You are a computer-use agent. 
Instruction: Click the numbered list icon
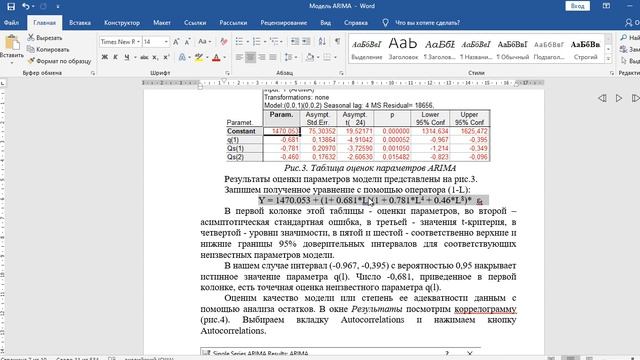point(258,42)
